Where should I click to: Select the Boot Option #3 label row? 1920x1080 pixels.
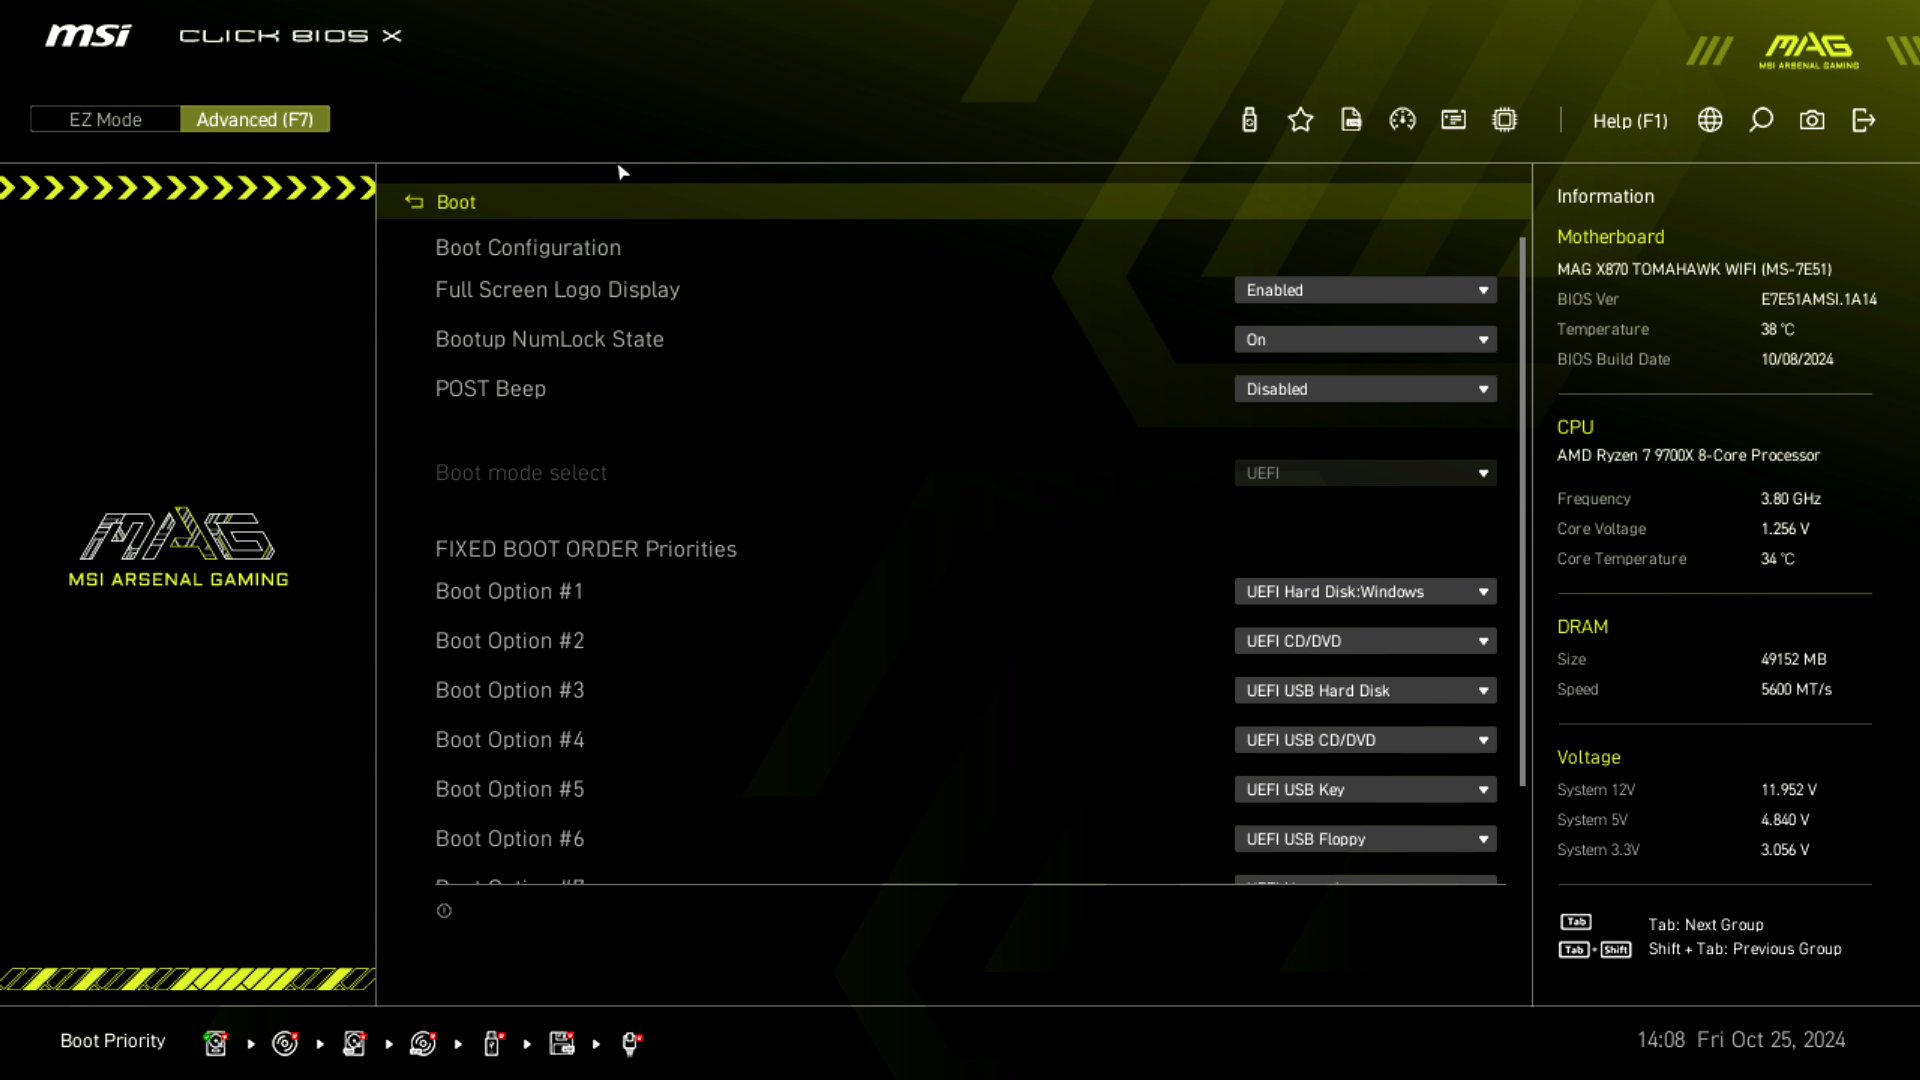[510, 691]
